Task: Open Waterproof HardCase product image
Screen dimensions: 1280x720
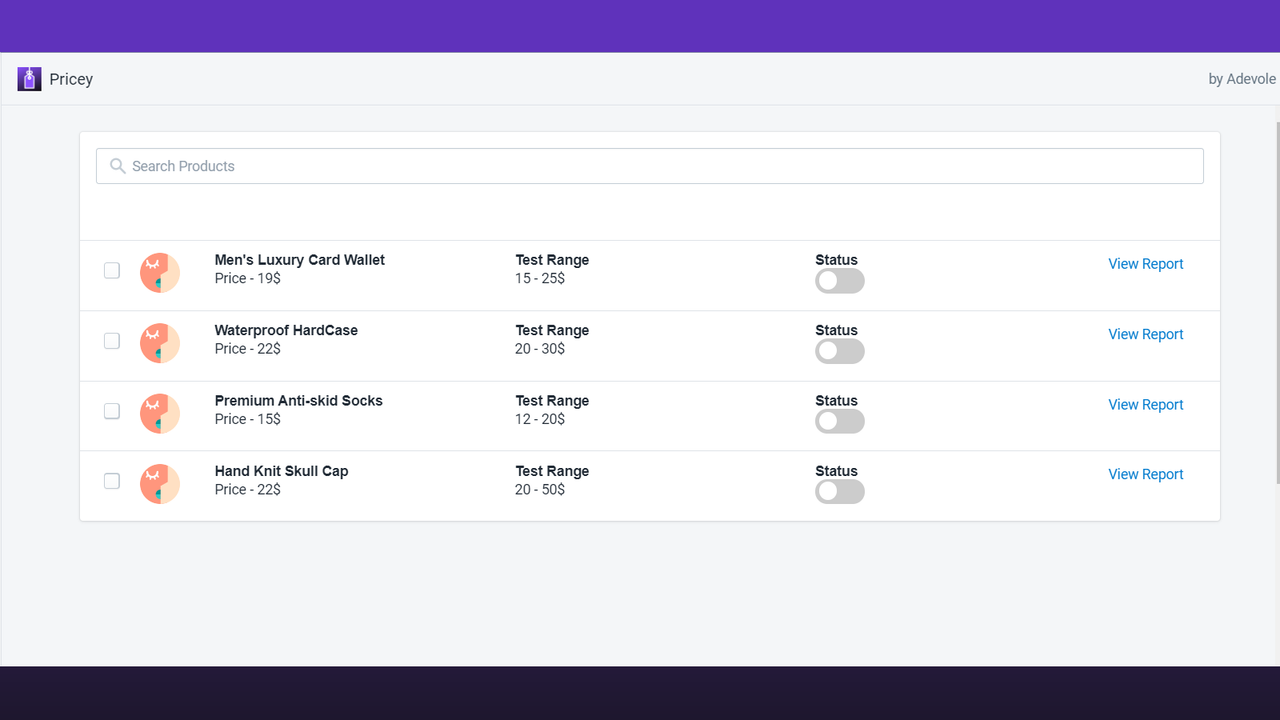Action: 160,343
